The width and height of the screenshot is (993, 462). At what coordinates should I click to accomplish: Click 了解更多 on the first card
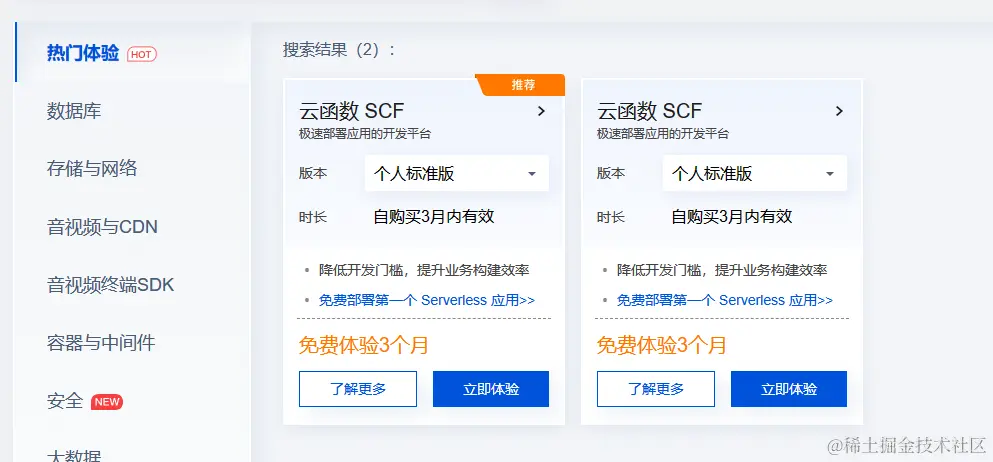[358, 389]
